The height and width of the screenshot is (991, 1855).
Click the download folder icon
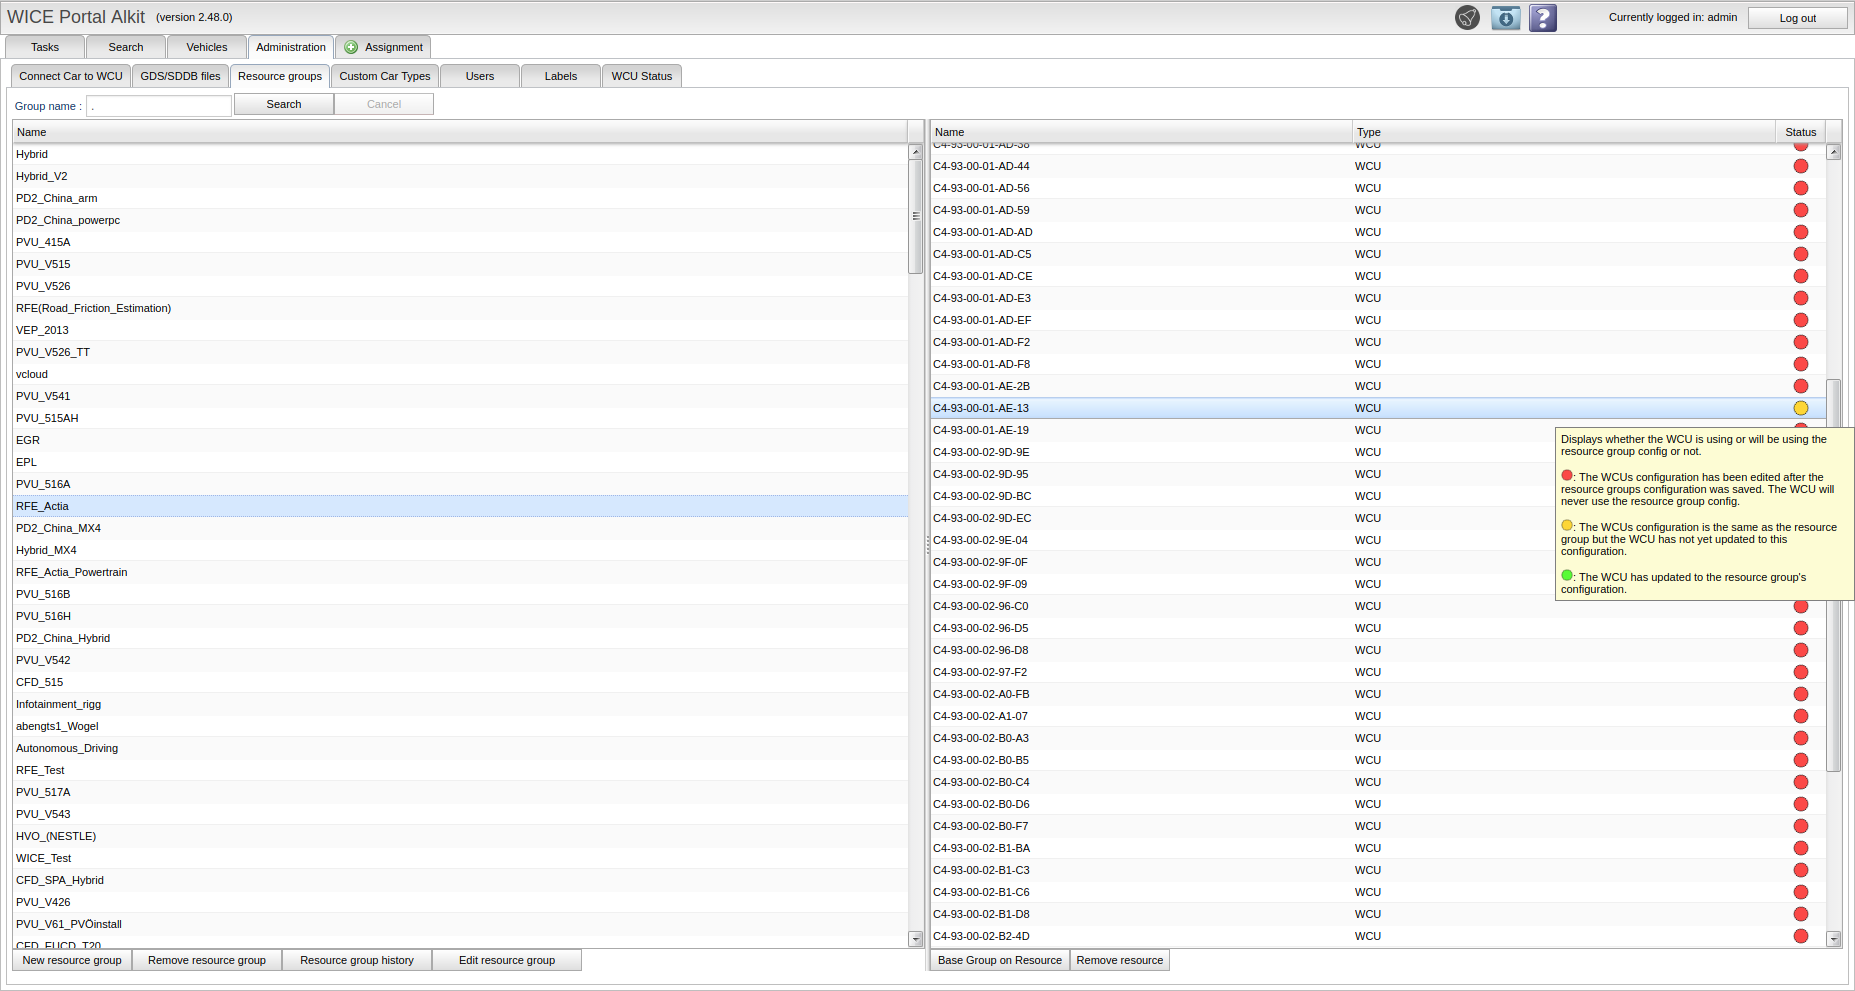[x=1505, y=18]
